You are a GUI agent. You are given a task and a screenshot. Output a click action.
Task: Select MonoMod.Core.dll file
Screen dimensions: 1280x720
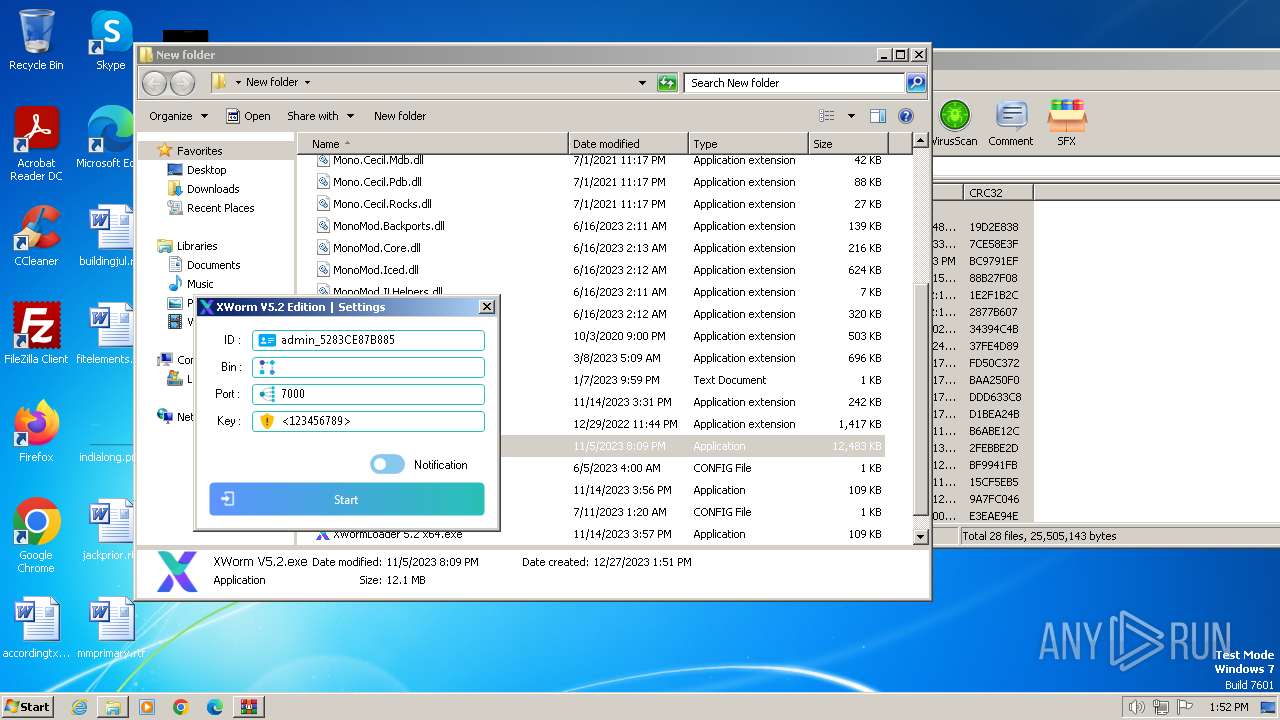tap(376, 248)
